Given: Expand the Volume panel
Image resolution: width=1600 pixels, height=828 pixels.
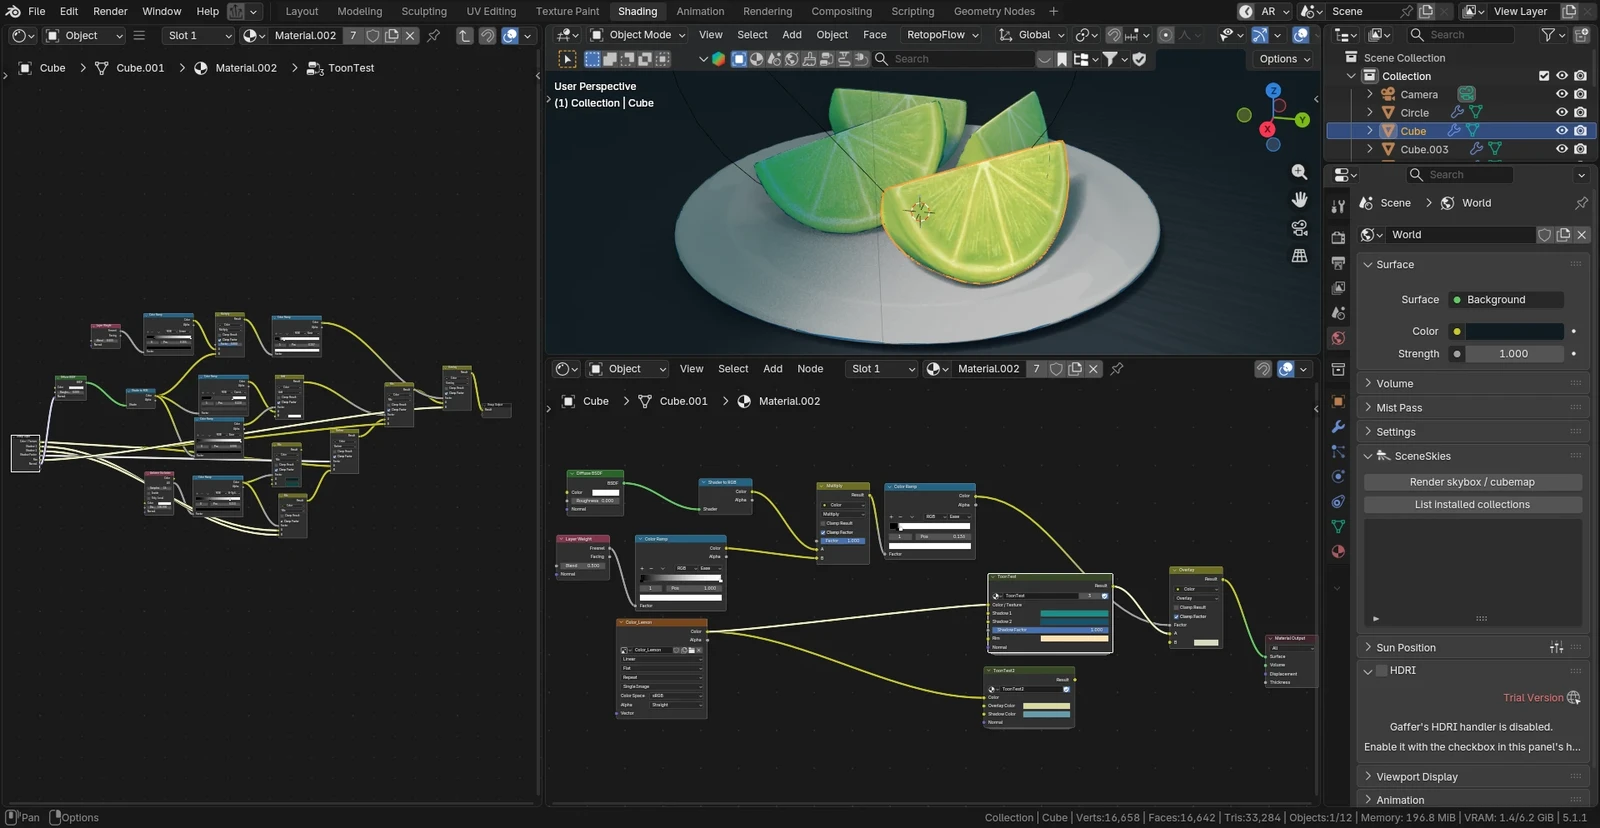Looking at the screenshot, I should point(1472,384).
